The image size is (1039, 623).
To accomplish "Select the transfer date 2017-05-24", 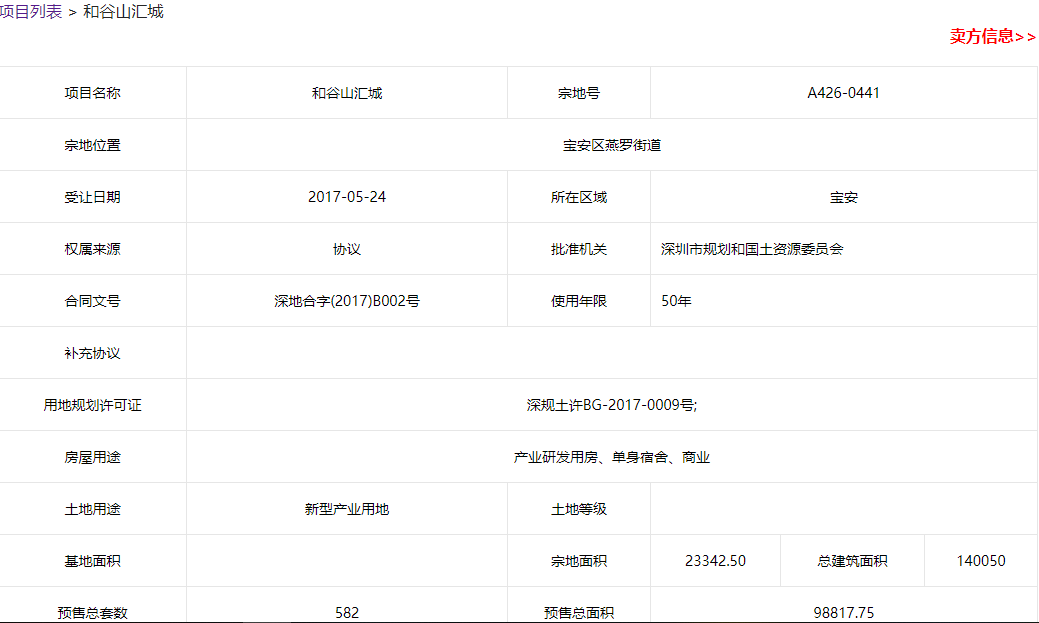I will pos(347,197).
